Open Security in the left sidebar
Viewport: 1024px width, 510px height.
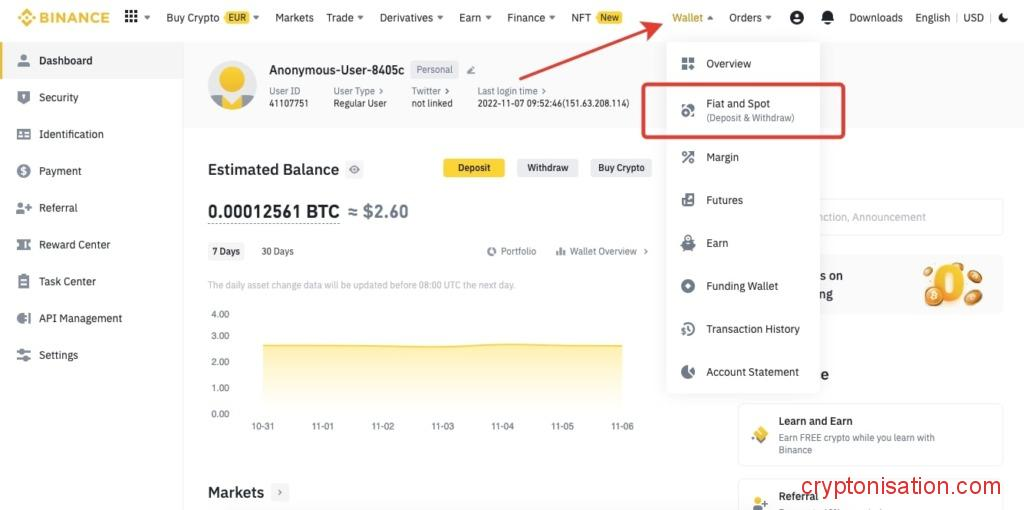coord(58,97)
